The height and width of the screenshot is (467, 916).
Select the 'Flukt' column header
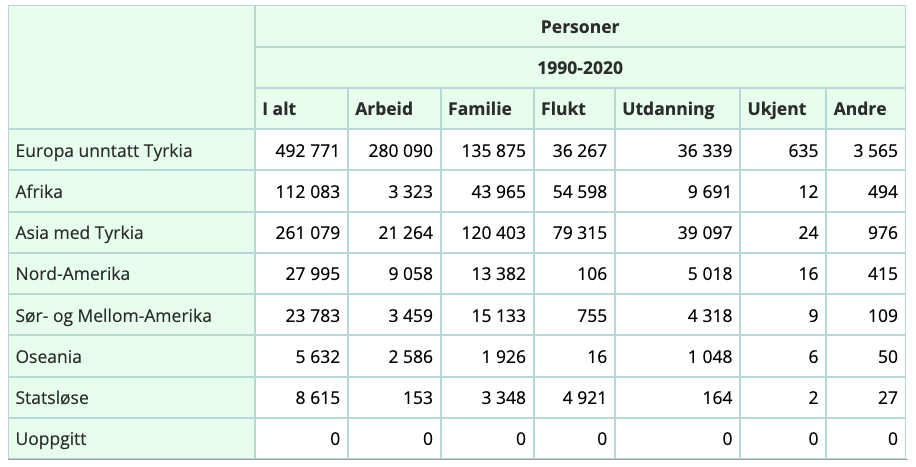click(563, 109)
